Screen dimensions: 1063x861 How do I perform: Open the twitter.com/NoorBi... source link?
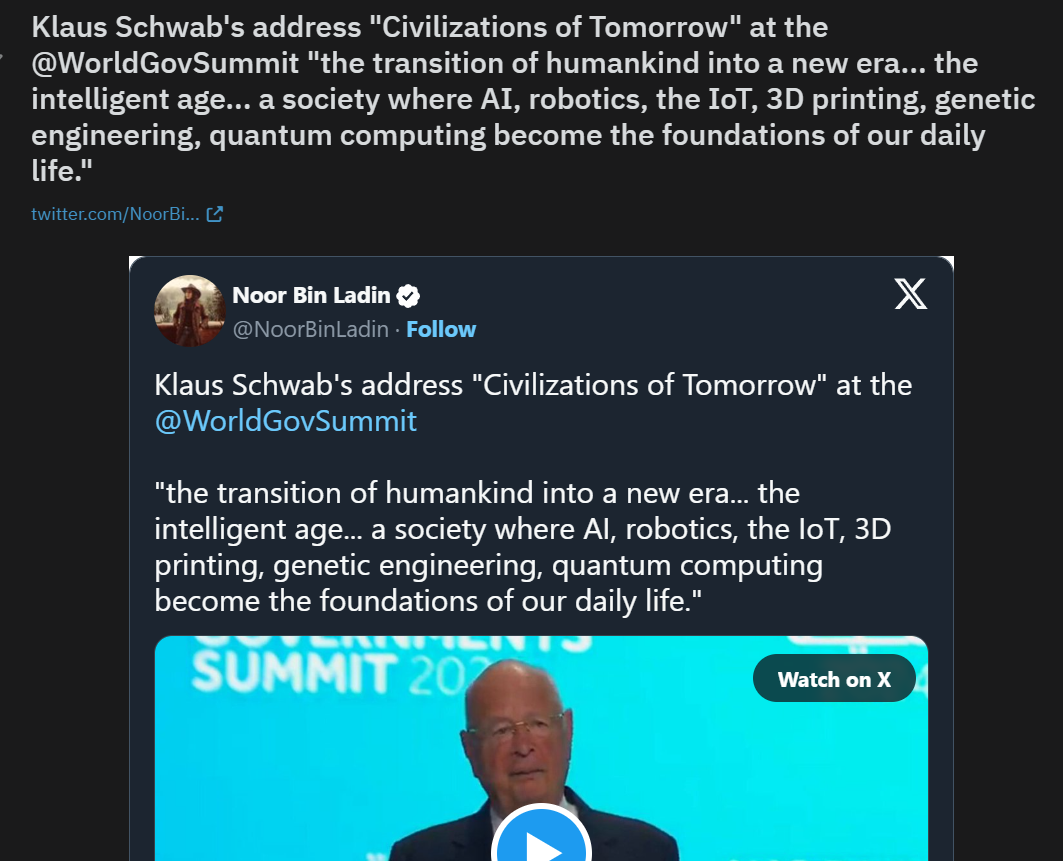point(115,214)
